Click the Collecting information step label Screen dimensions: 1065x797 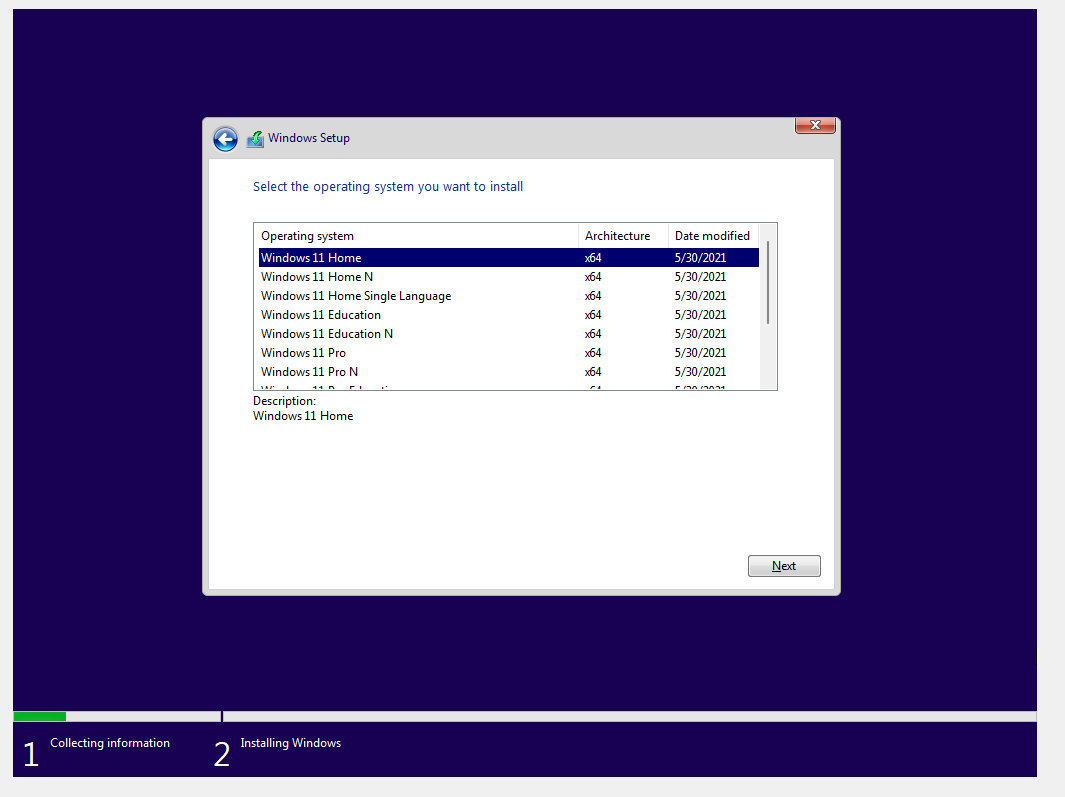[x=110, y=743]
